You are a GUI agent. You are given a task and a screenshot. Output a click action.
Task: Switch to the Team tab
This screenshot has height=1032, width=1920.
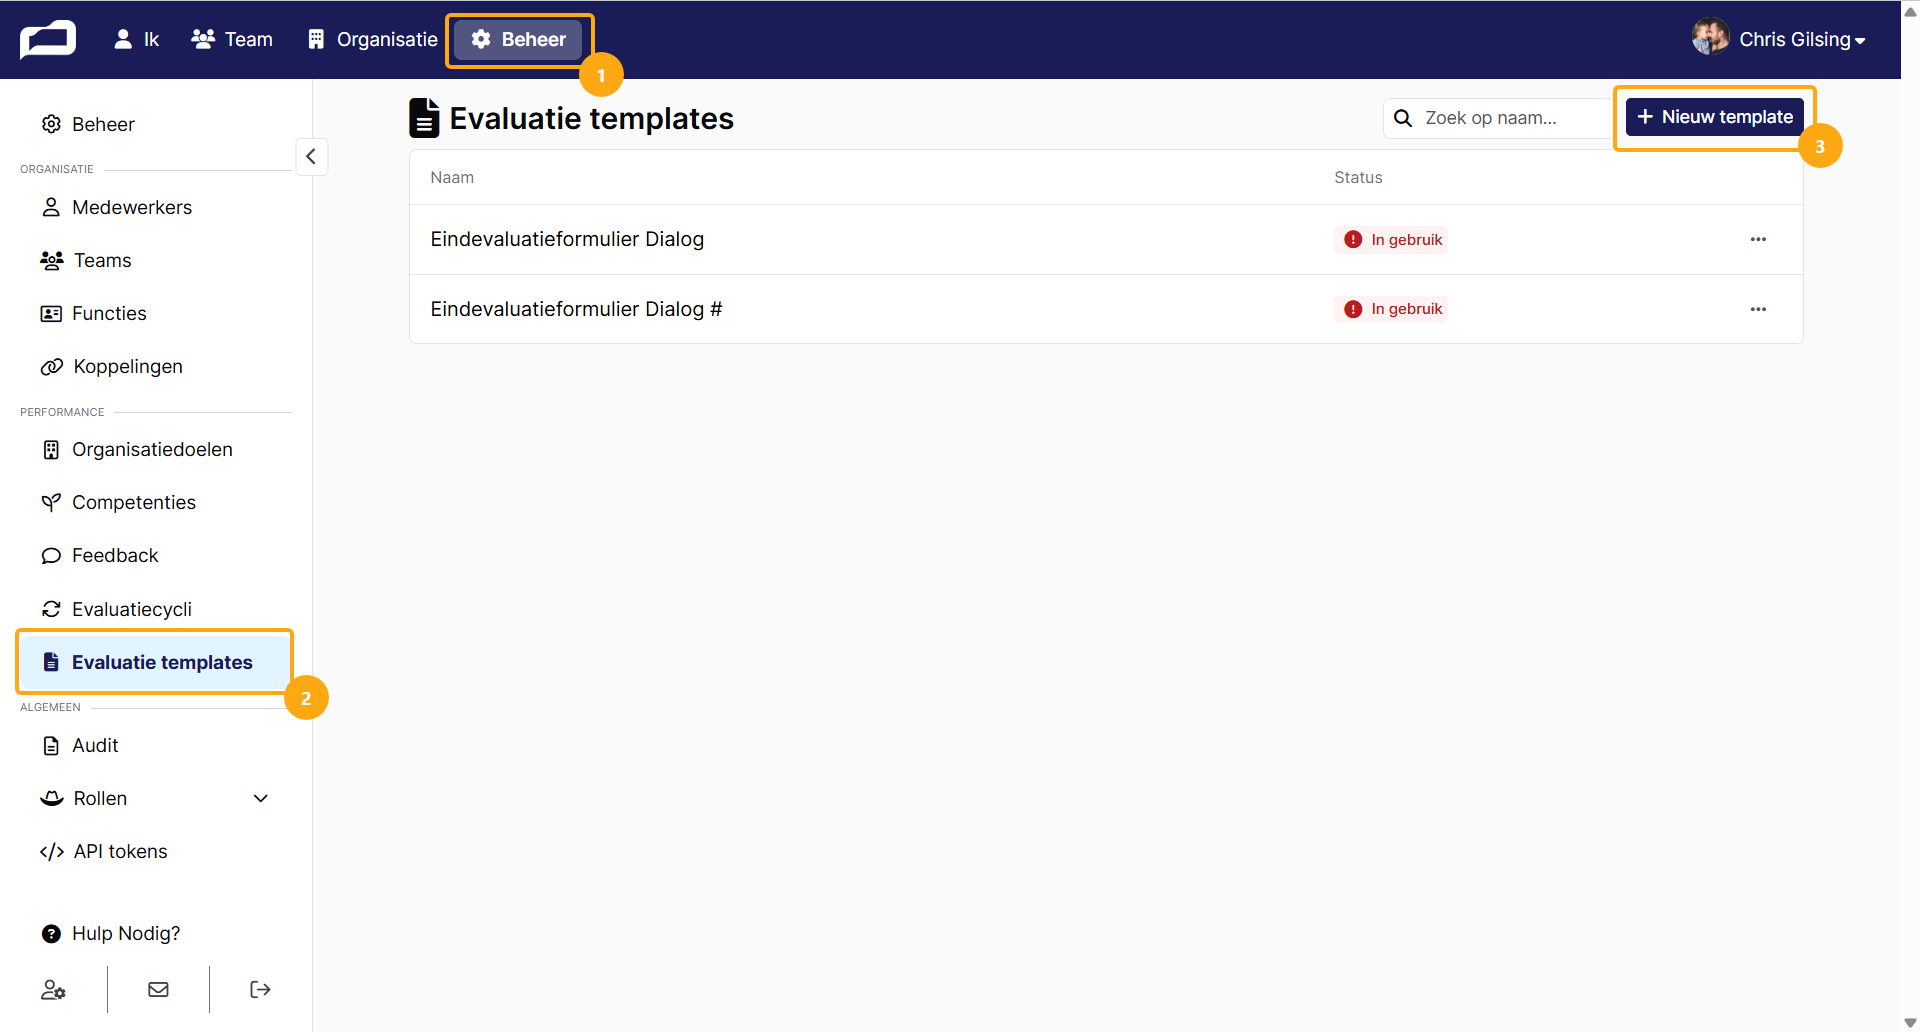click(232, 39)
